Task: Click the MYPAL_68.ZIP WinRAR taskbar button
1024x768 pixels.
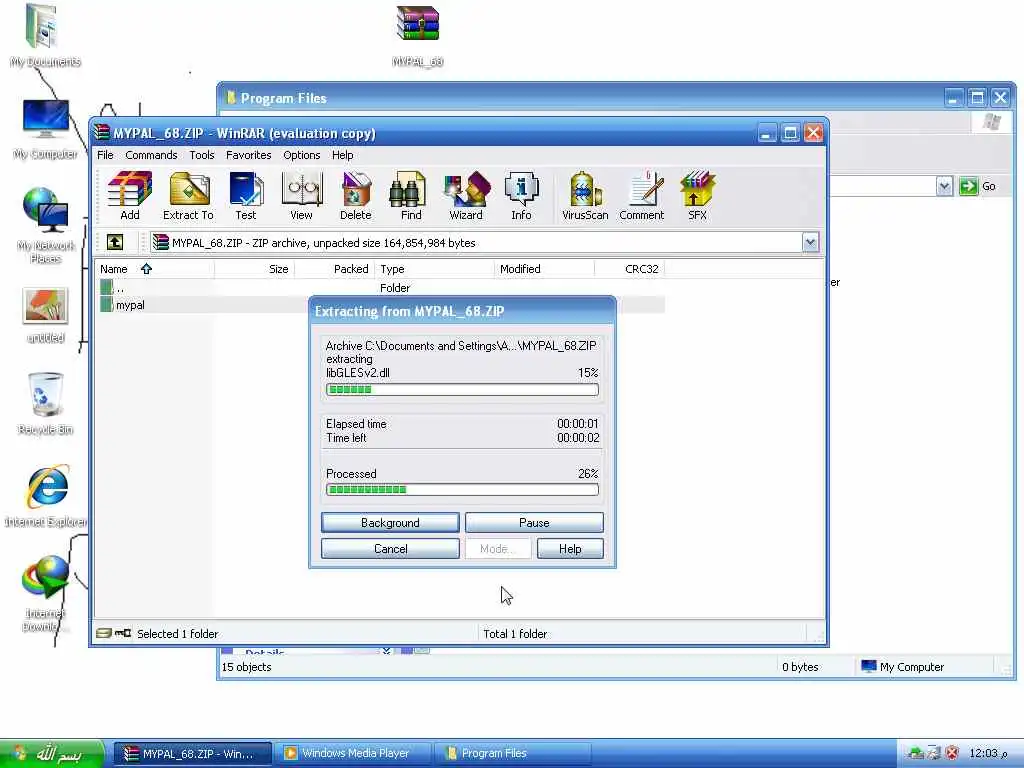Action: click(x=193, y=753)
